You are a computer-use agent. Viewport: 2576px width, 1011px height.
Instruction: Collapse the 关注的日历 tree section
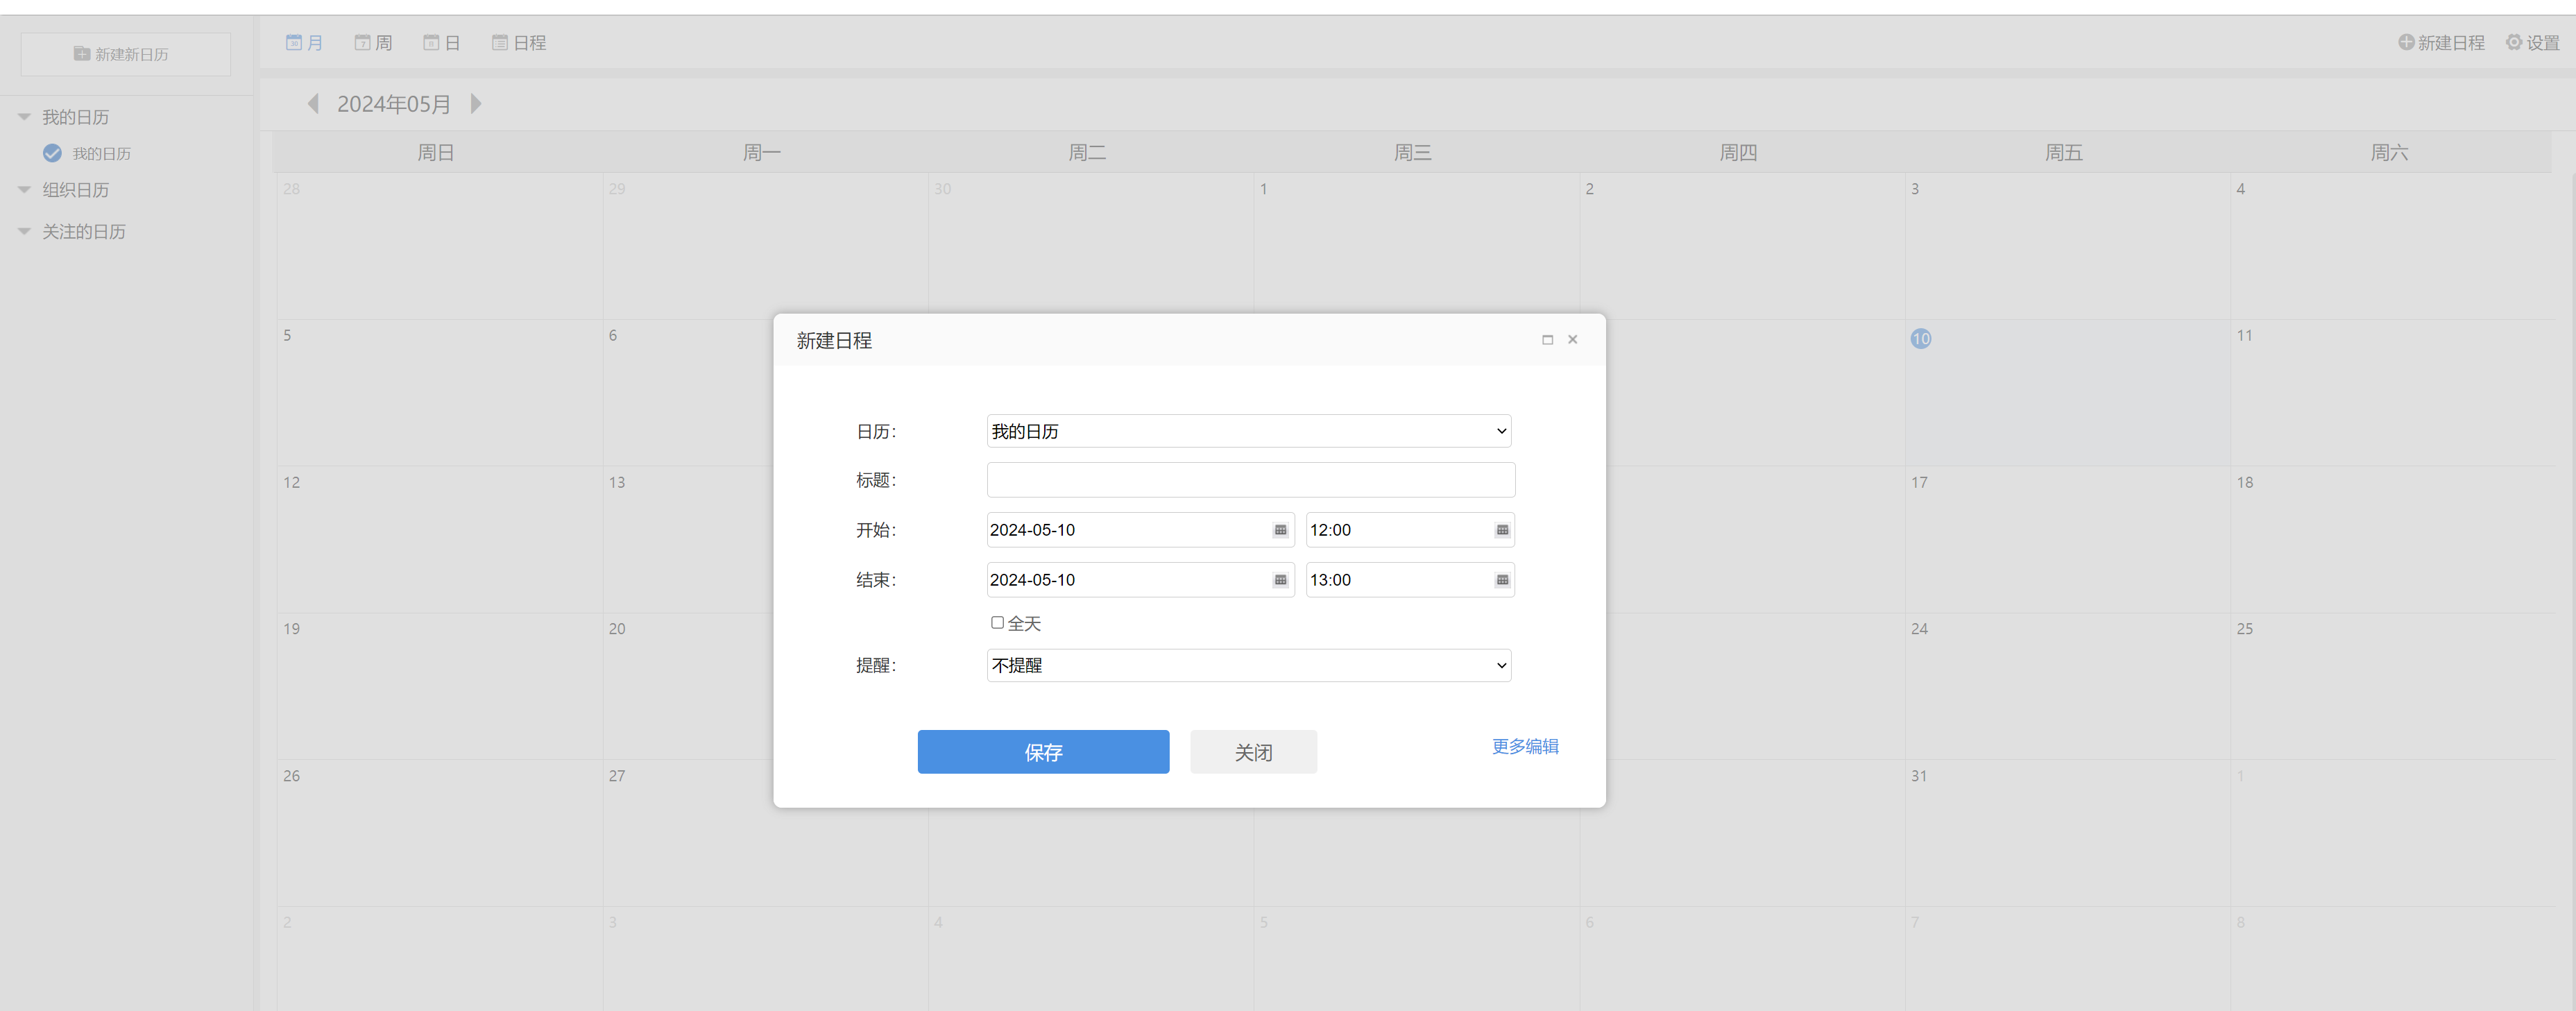[x=24, y=232]
